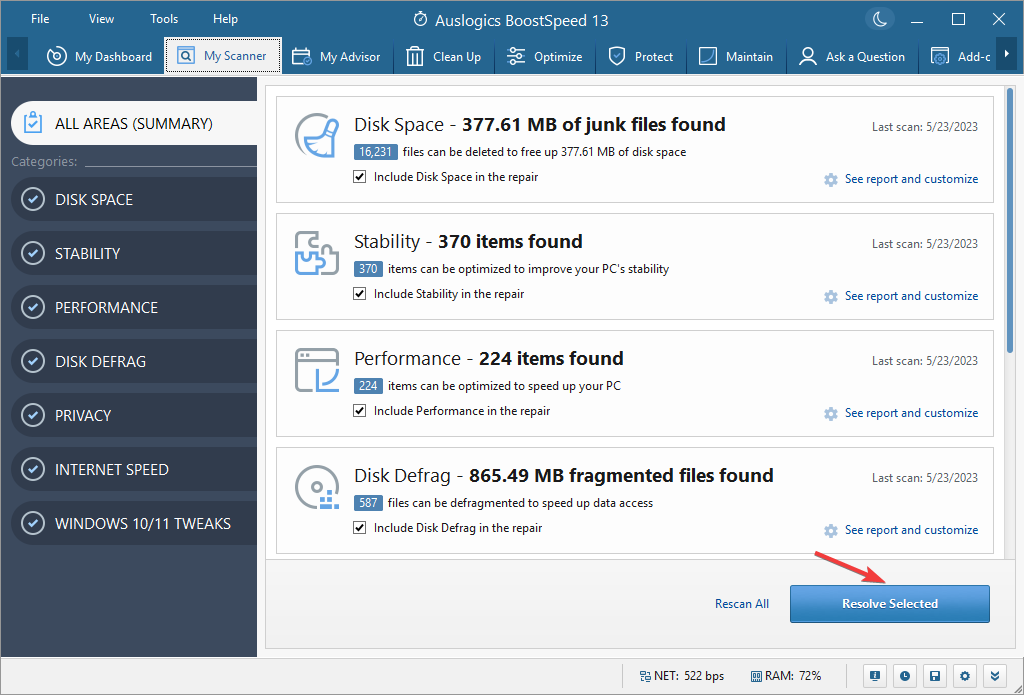1024x695 pixels.
Task: Open Disk Defrag See report and customize
Action: (x=911, y=530)
